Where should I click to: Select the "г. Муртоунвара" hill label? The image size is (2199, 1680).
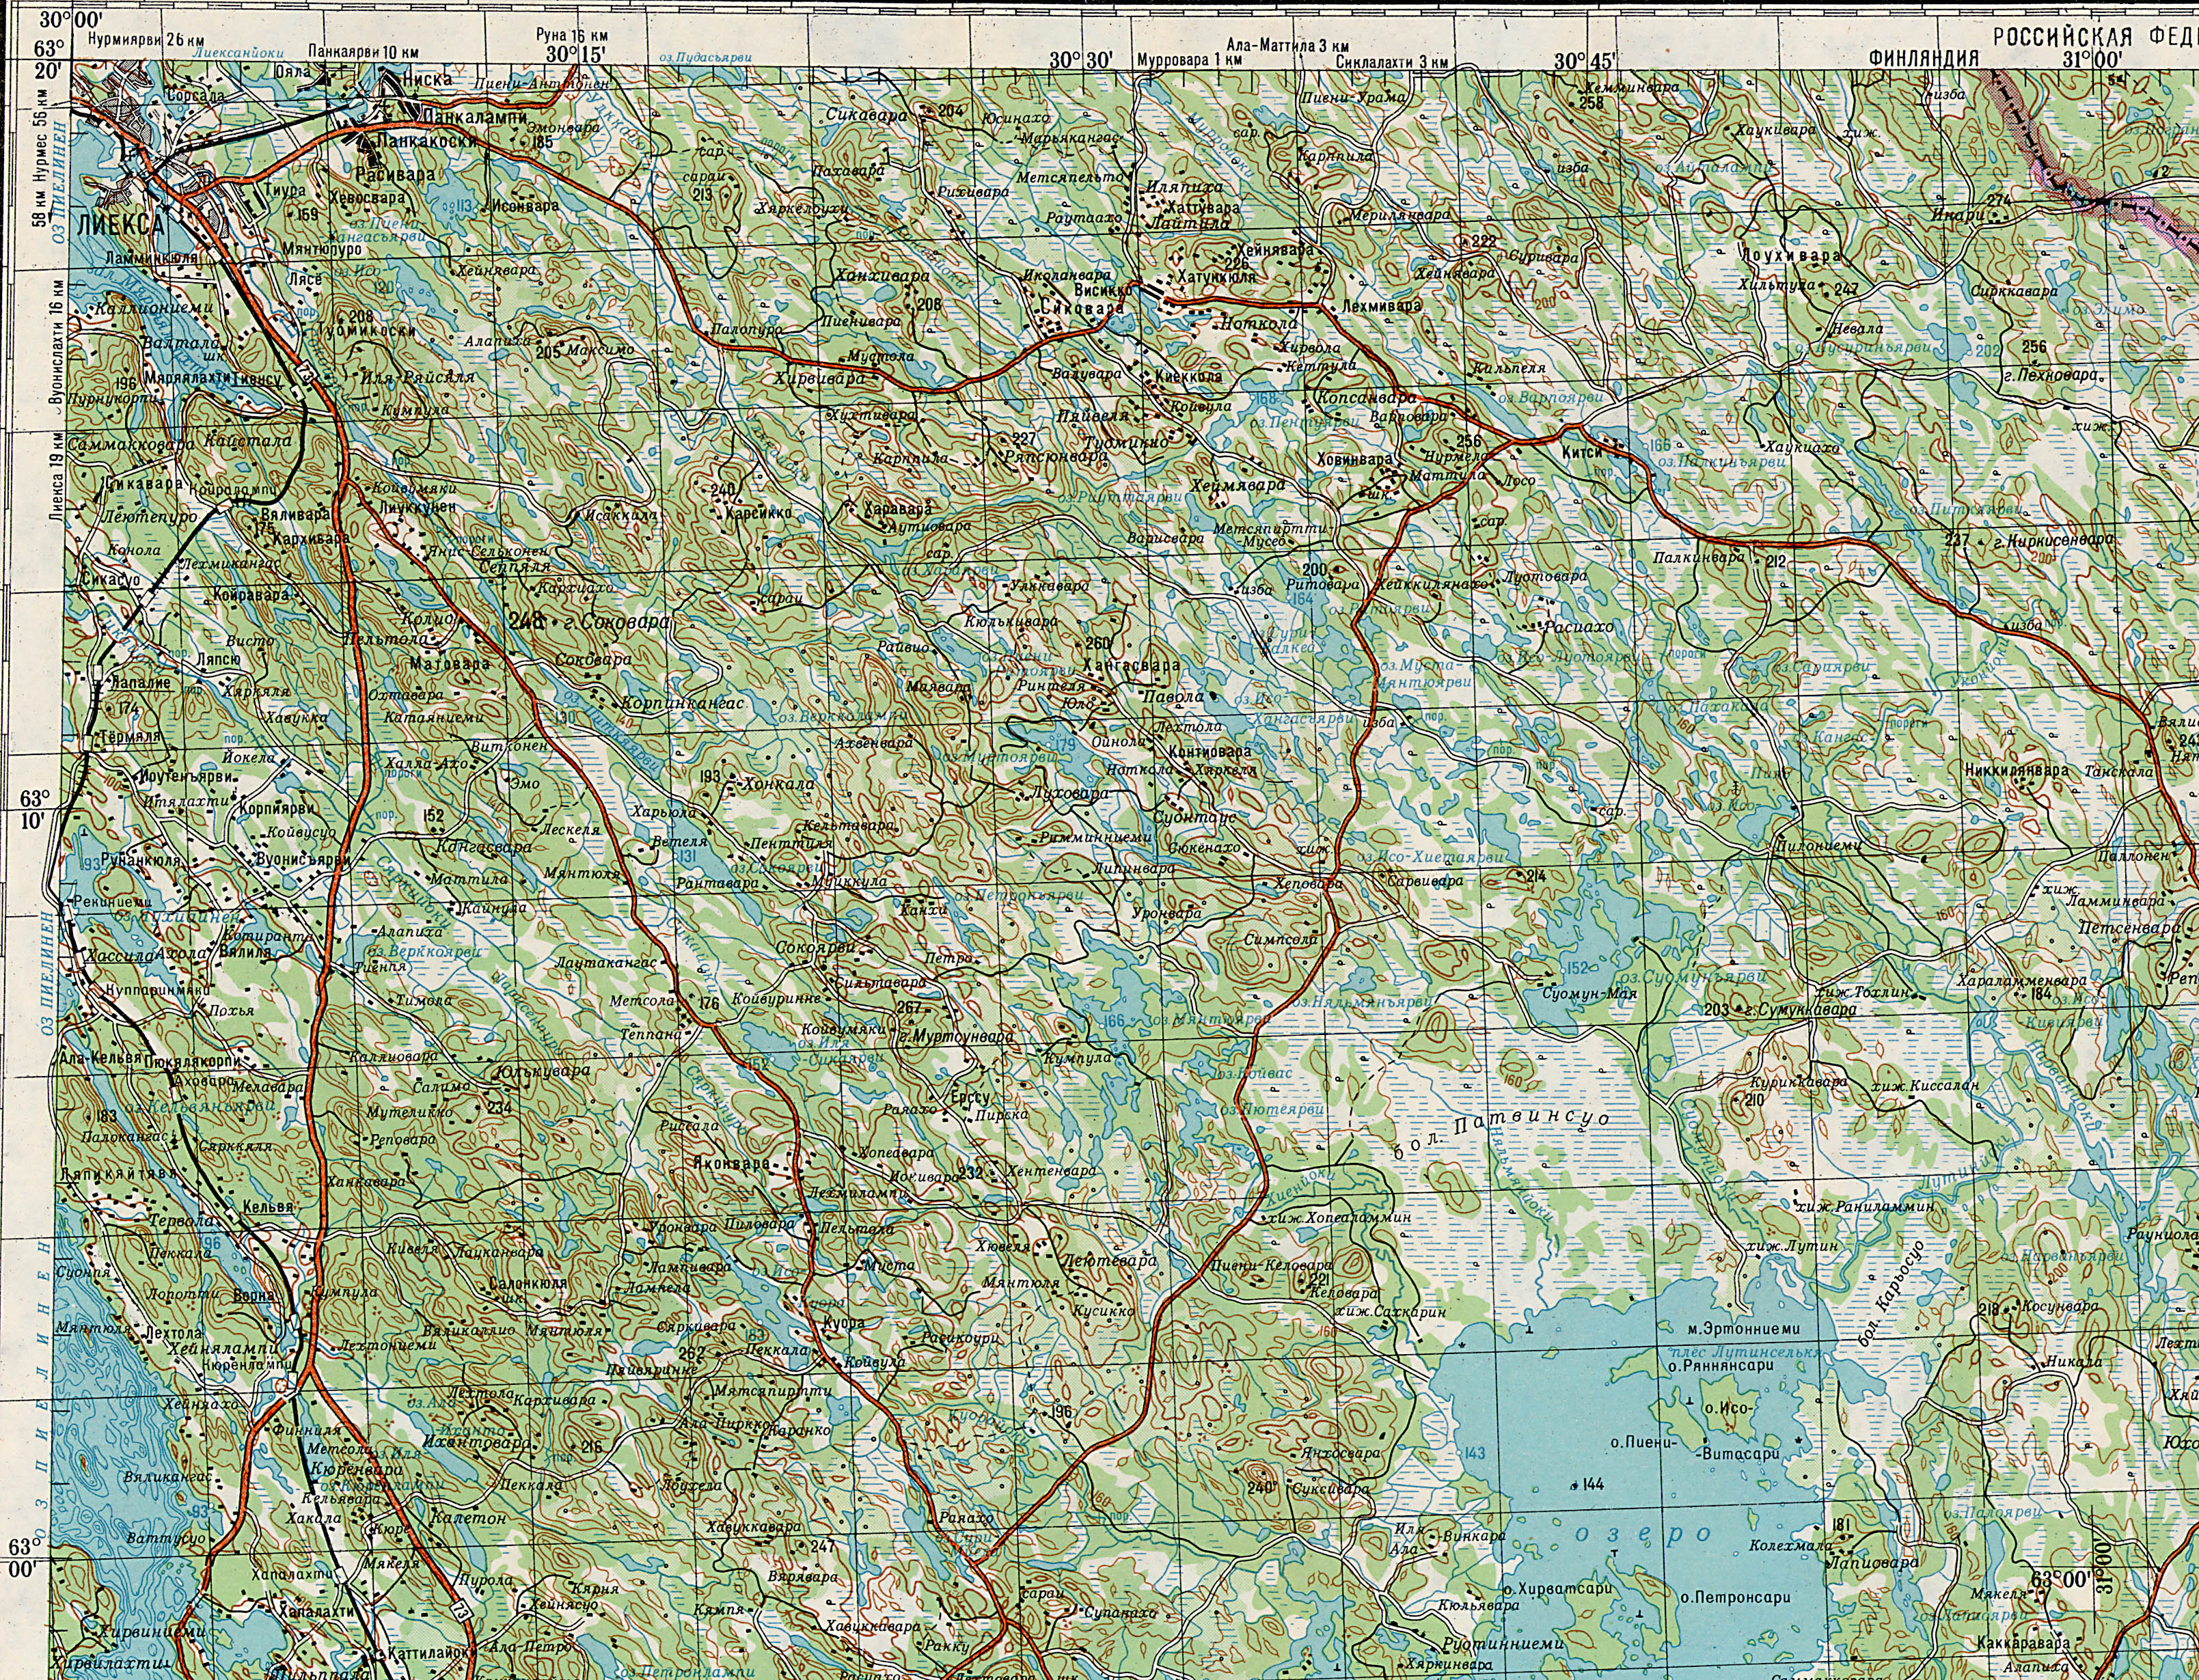(x=955, y=1038)
